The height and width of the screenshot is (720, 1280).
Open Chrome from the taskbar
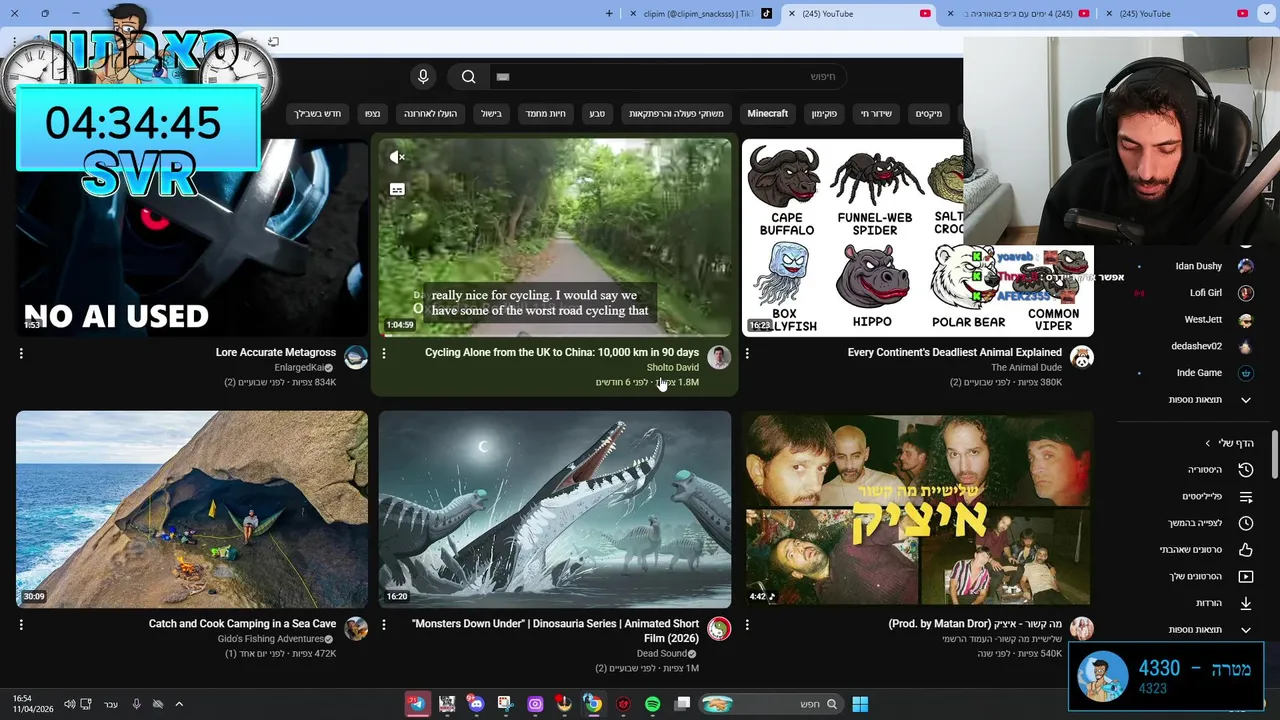[593, 704]
